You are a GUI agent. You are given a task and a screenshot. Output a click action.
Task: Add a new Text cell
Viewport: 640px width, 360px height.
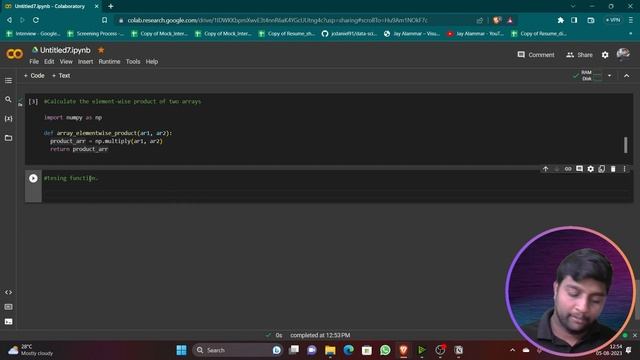point(61,76)
